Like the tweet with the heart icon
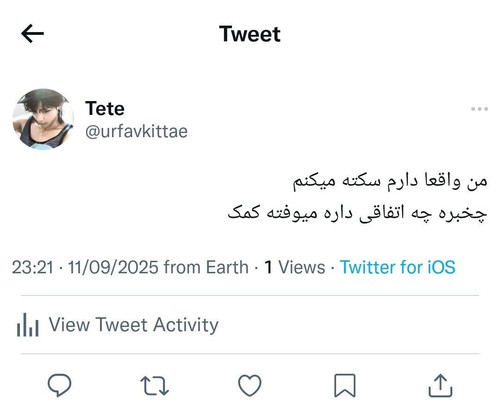The width and height of the screenshot is (500, 410). [250, 385]
